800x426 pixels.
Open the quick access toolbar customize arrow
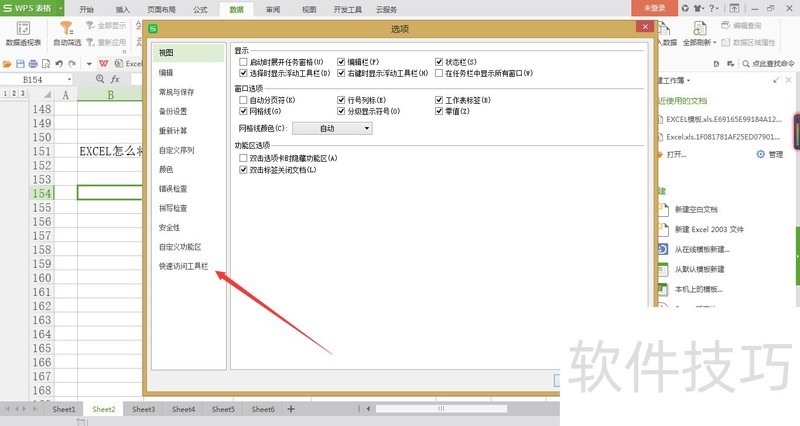[x=89, y=64]
